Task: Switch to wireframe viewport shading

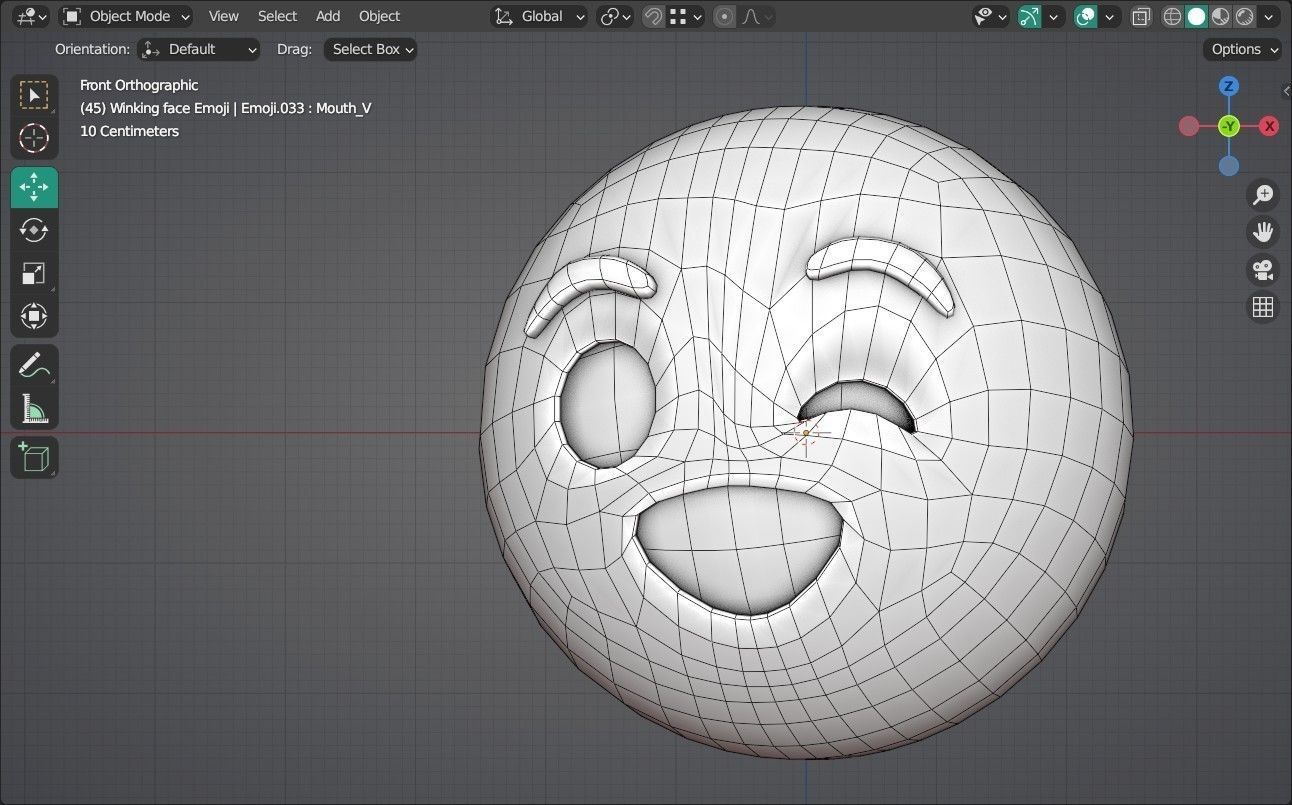Action: click(x=1172, y=16)
